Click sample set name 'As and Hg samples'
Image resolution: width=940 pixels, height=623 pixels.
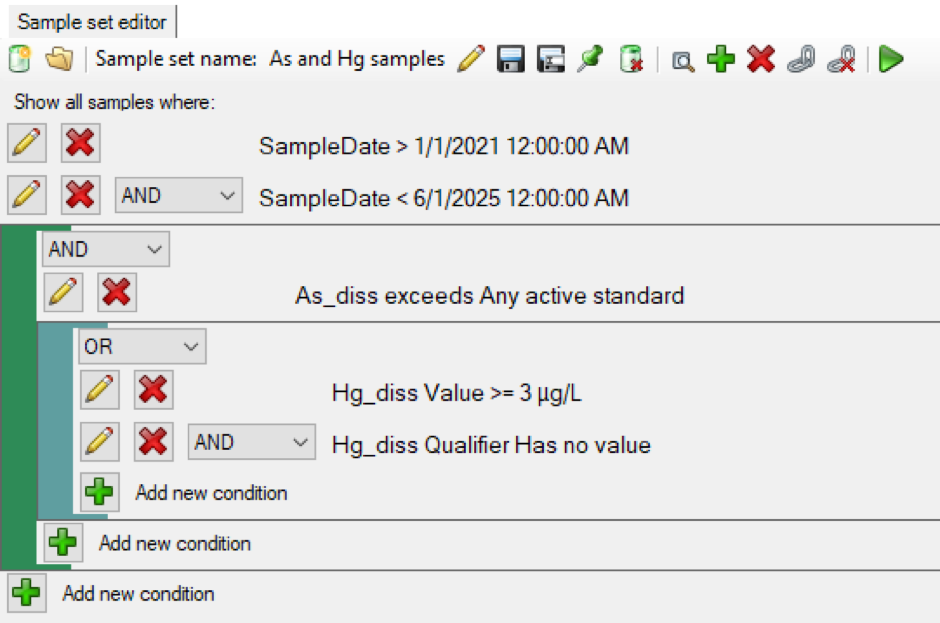coord(357,59)
